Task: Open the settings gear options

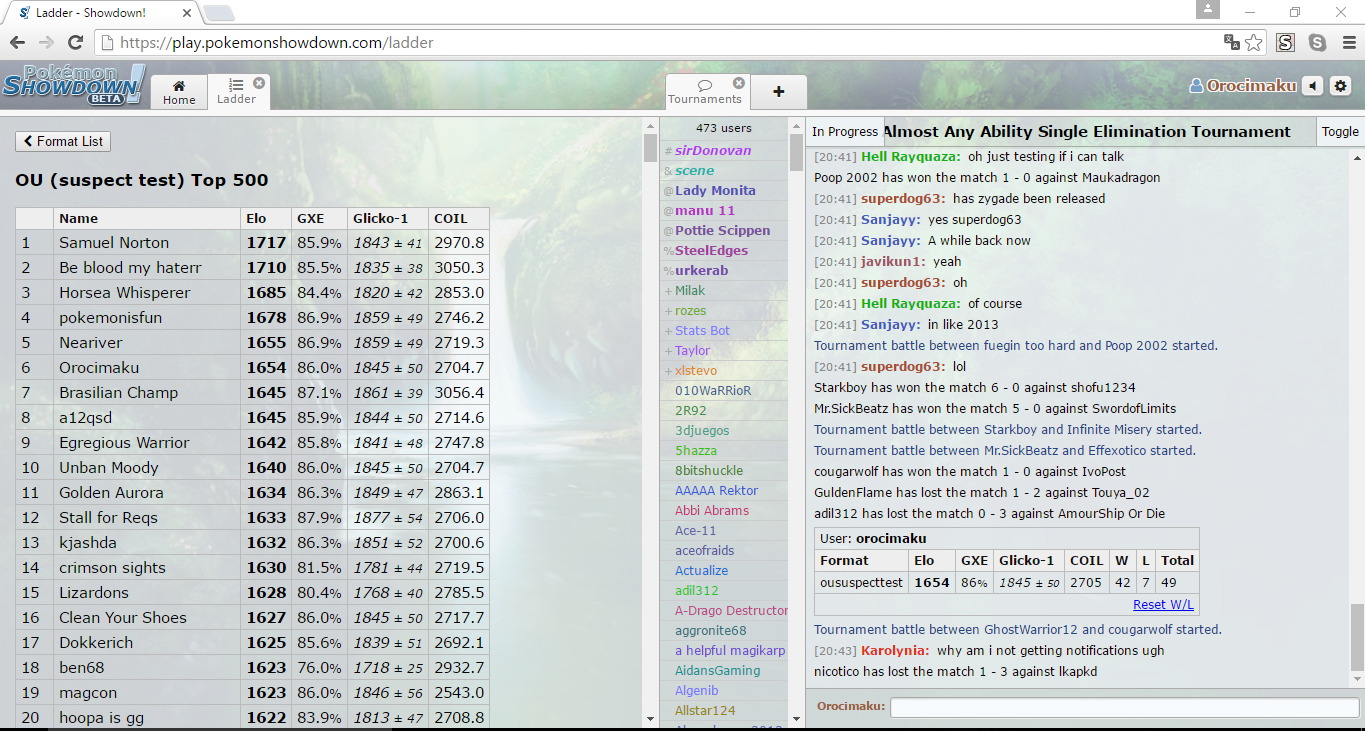Action: click(x=1341, y=86)
